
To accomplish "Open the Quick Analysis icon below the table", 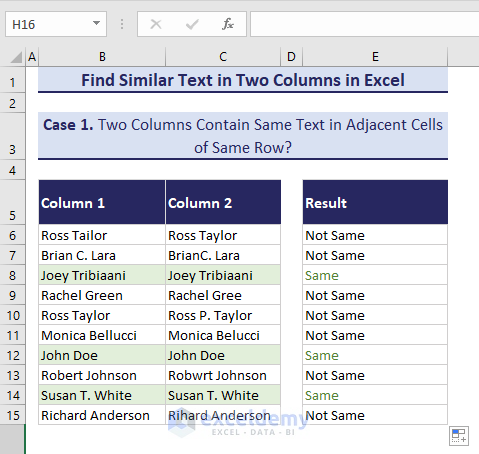I will point(459,436).
